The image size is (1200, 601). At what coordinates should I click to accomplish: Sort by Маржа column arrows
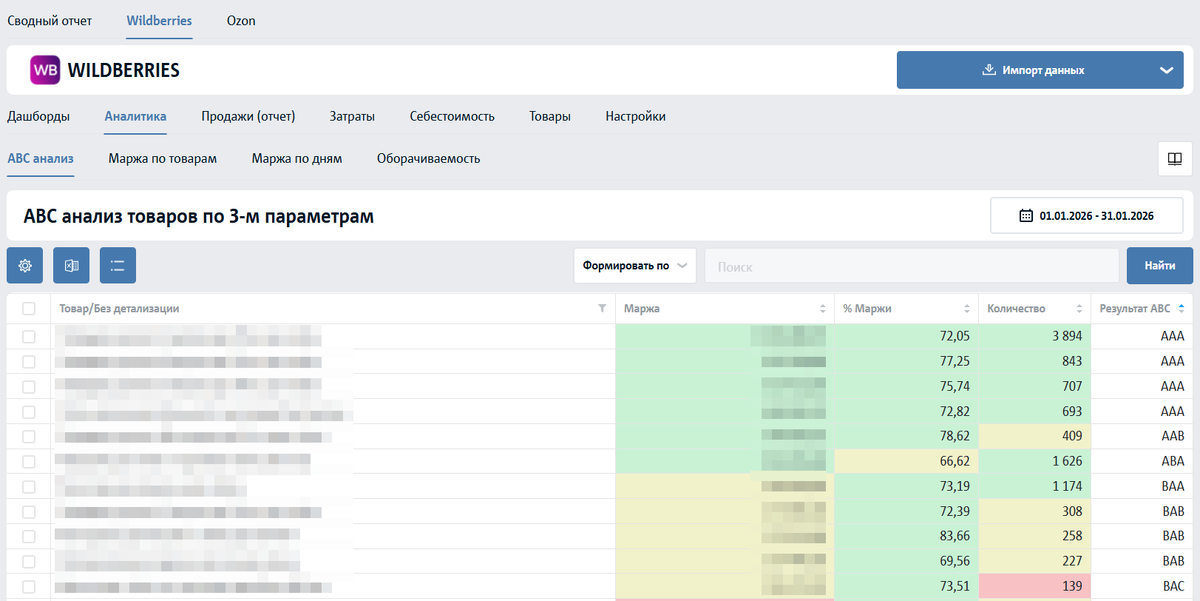tap(823, 309)
